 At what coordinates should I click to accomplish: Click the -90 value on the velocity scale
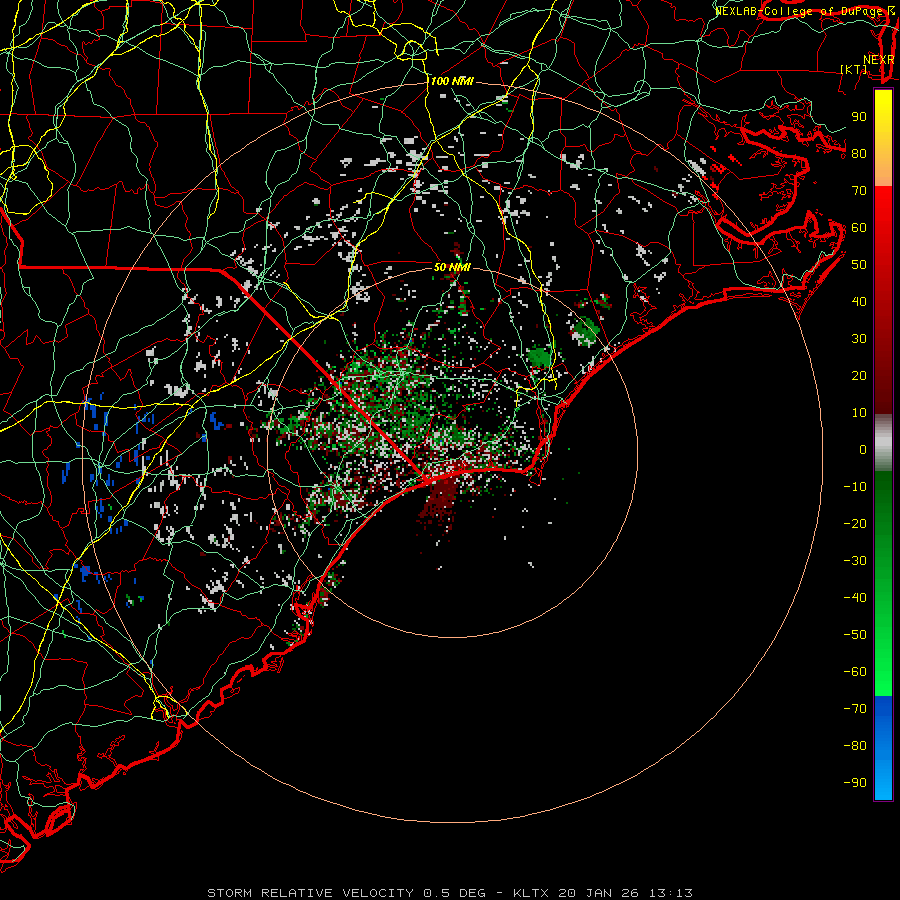tap(855, 783)
